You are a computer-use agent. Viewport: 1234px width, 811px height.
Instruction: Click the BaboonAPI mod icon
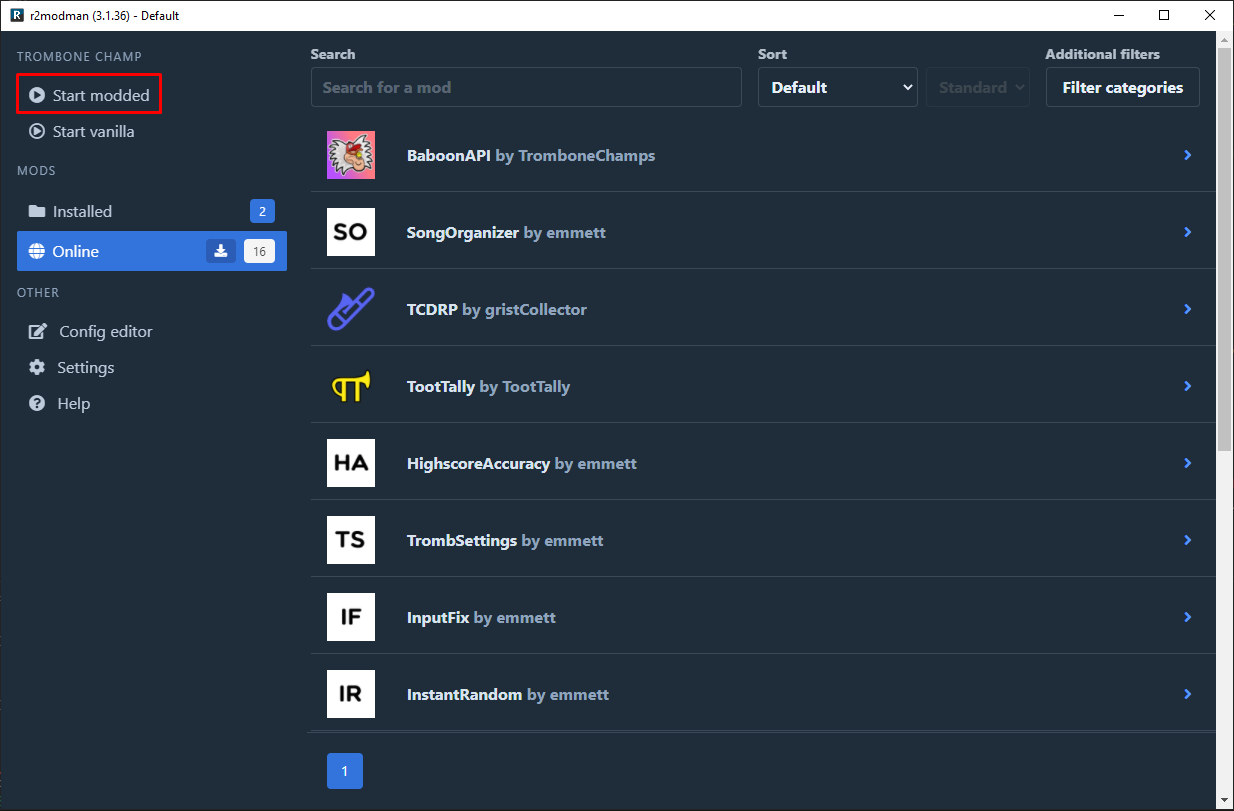click(x=351, y=155)
